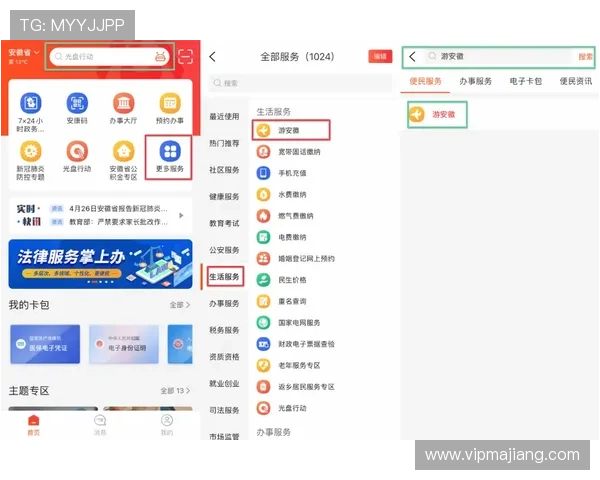Open the 消息 bottom navigation tab

coord(100,425)
